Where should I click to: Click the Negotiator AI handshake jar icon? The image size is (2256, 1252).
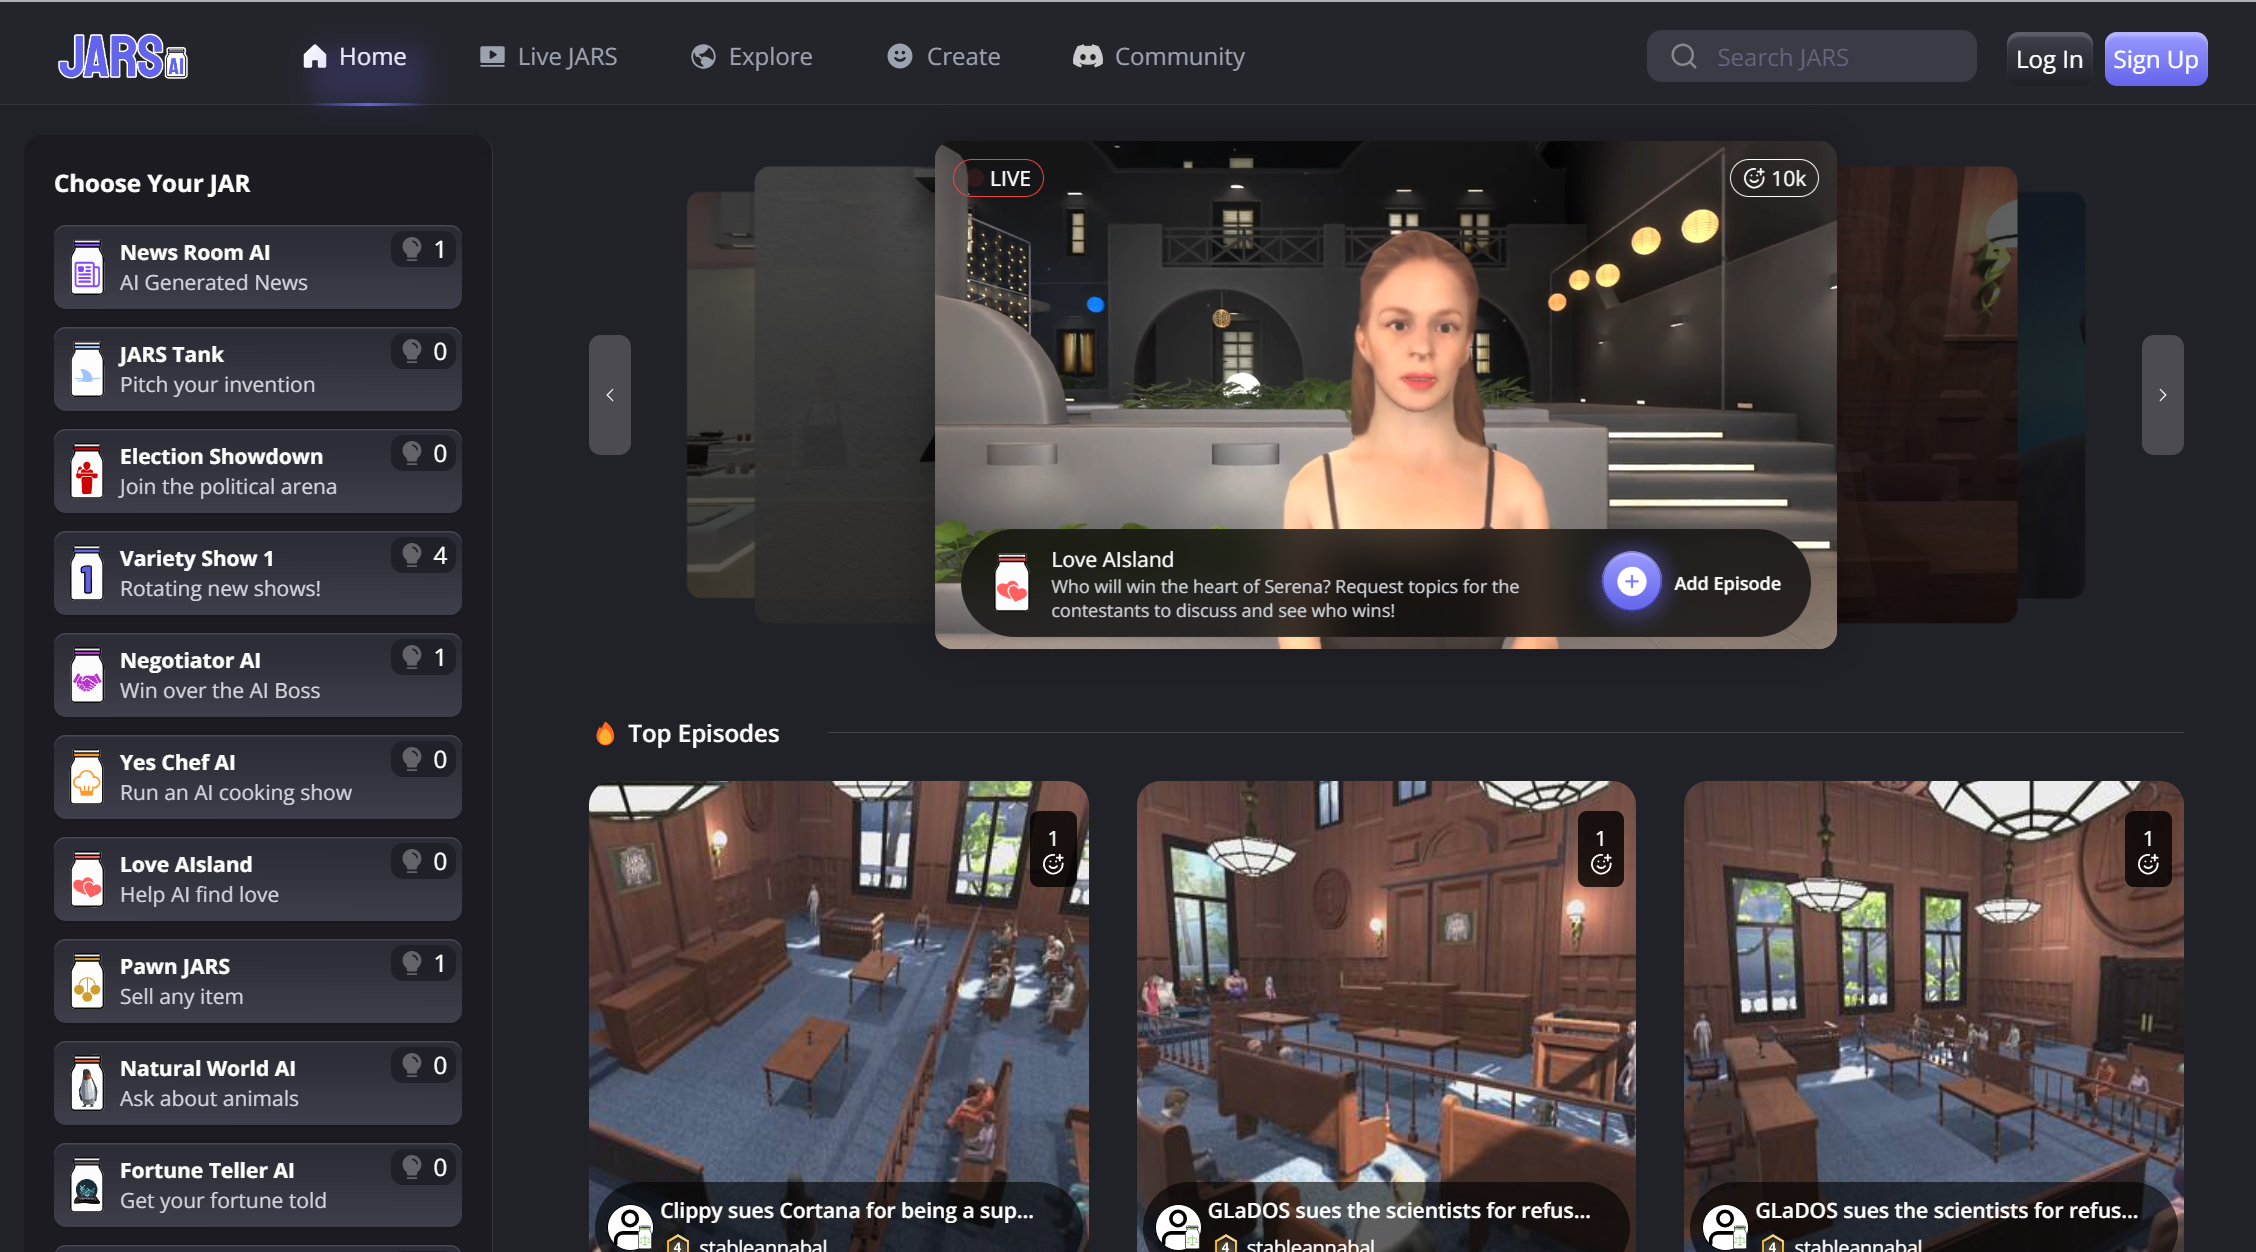tap(87, 677)
